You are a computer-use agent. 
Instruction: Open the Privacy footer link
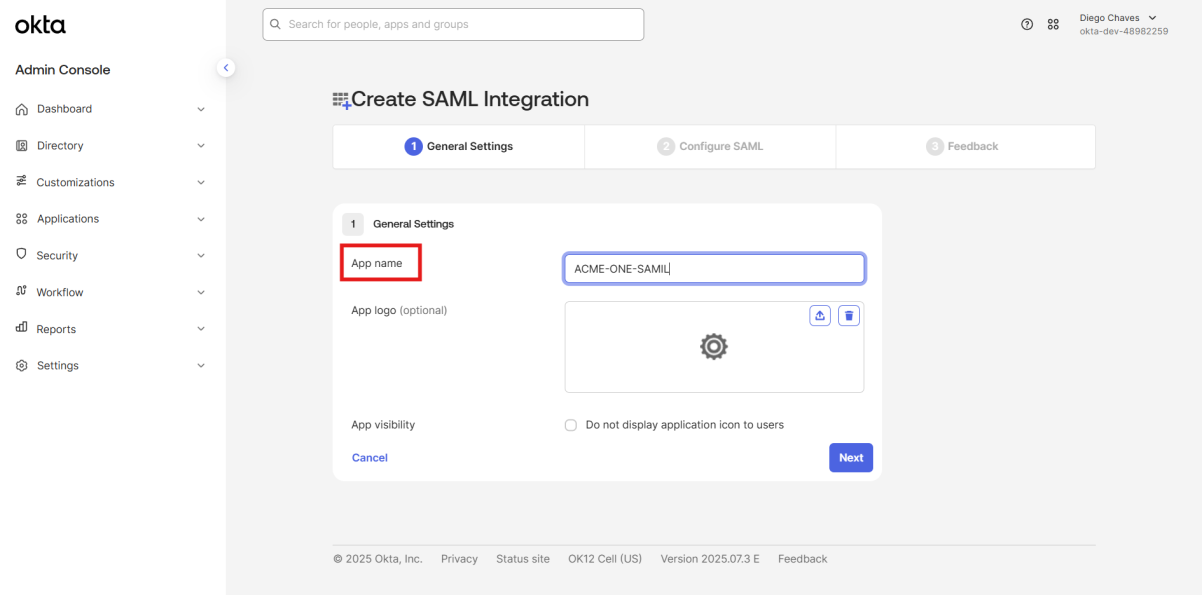point(459,559)
